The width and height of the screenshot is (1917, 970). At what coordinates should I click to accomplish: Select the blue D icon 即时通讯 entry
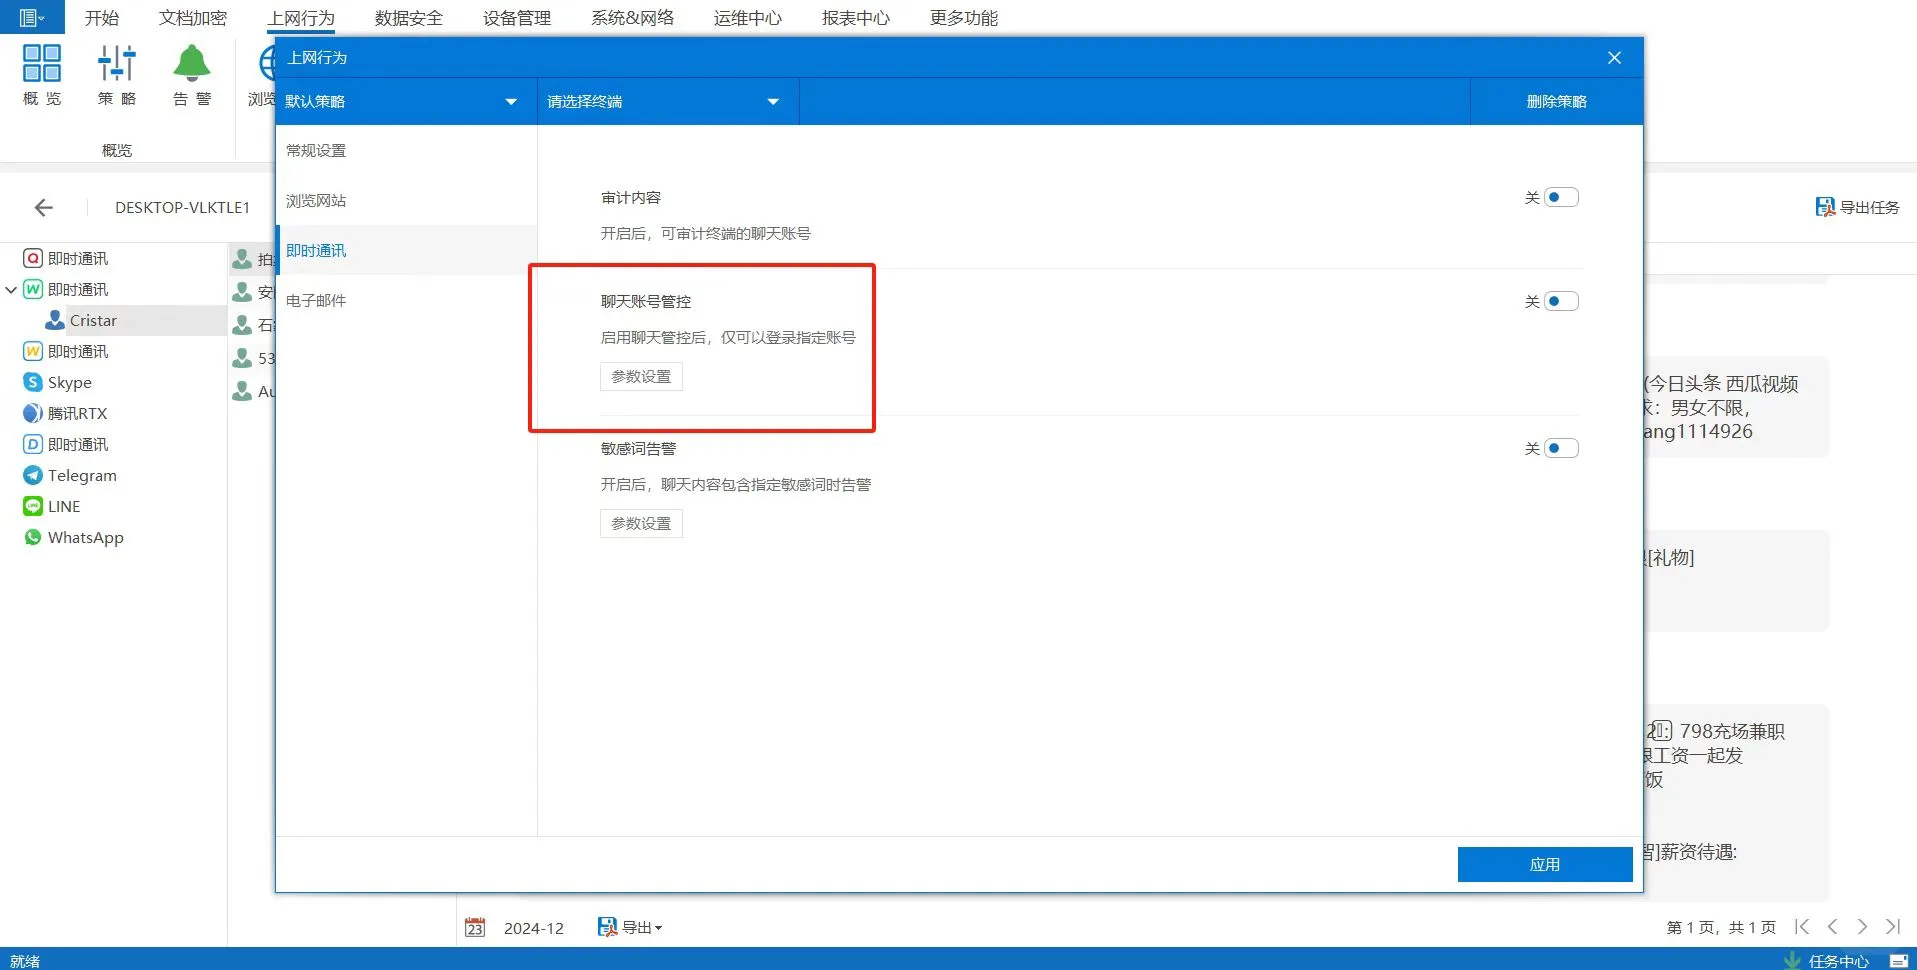(x=33, y=444)
